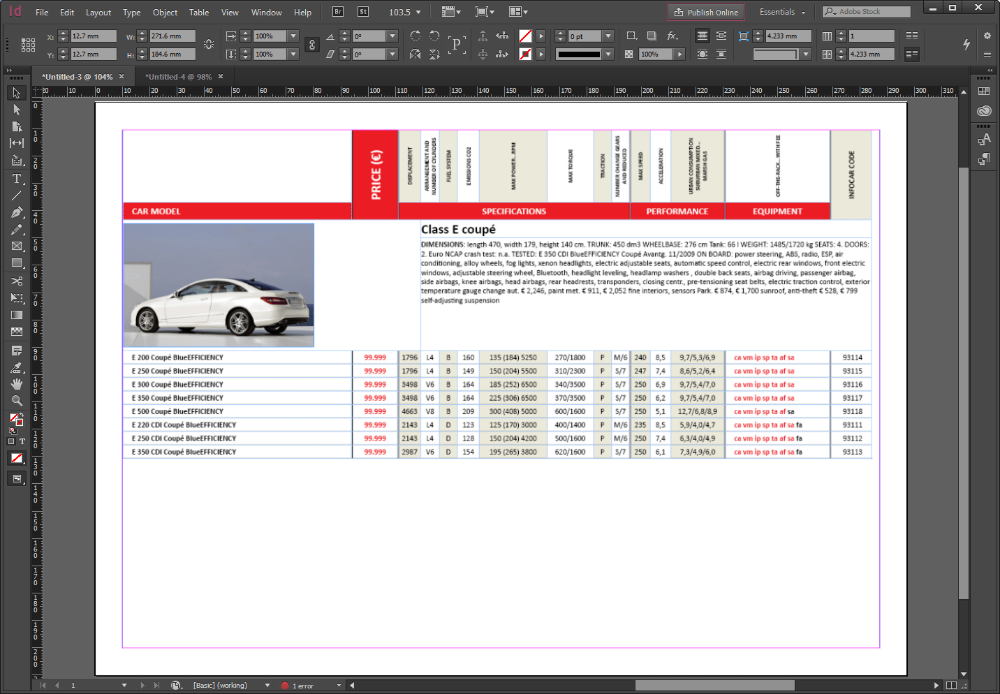Image resolution: width=1000 pixels, height=694 pixels.
Task: Click the Publish Online button
Action: coord(706,12)
